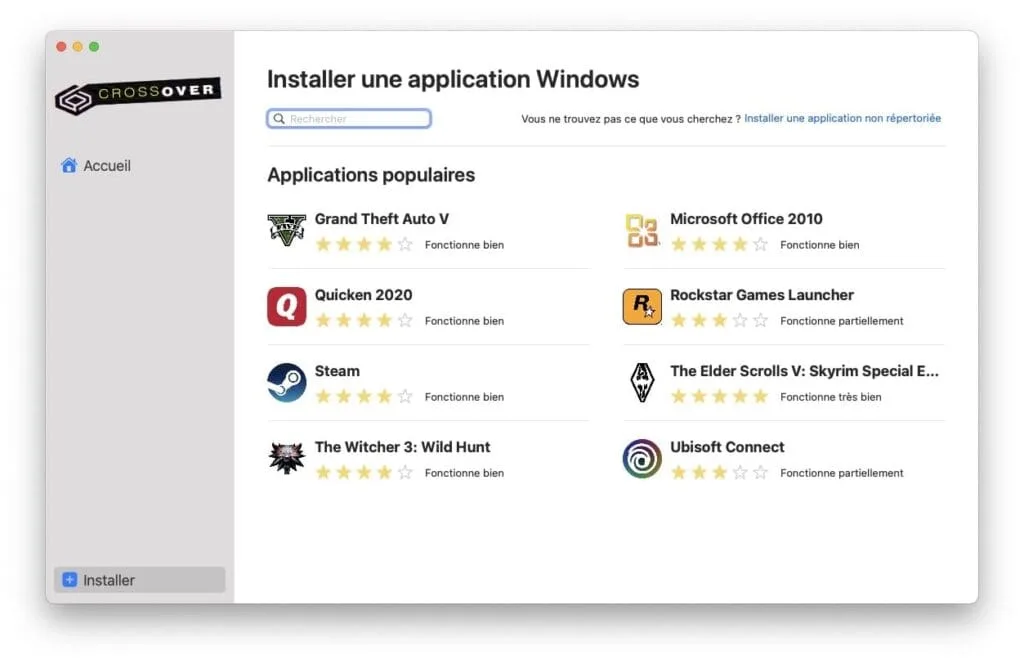Click the Skyrim dragon emblem icon
Viewport: 1024px width, 664px height.
[642, 383]
